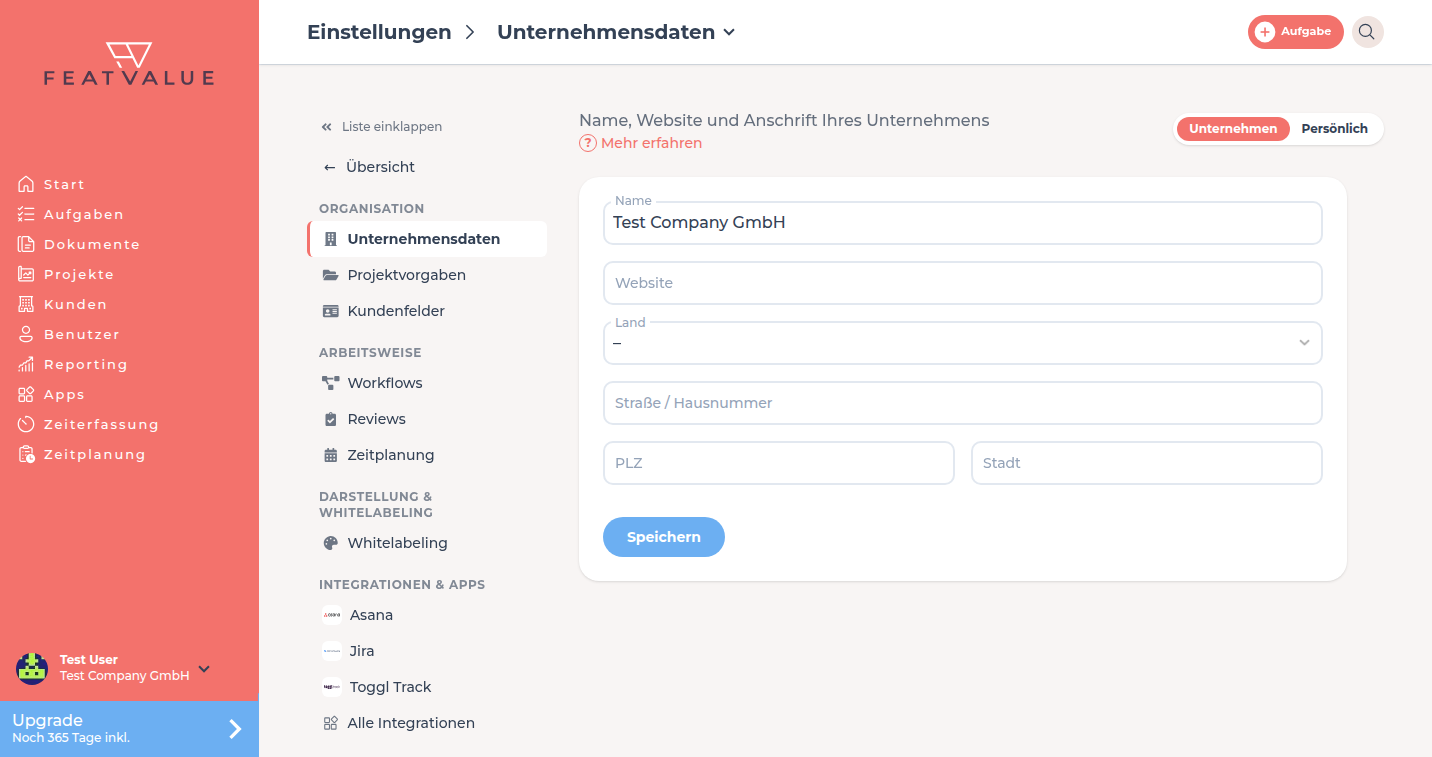
Task: Open Alle Integrationen in settings list
Action: (427, 723)
